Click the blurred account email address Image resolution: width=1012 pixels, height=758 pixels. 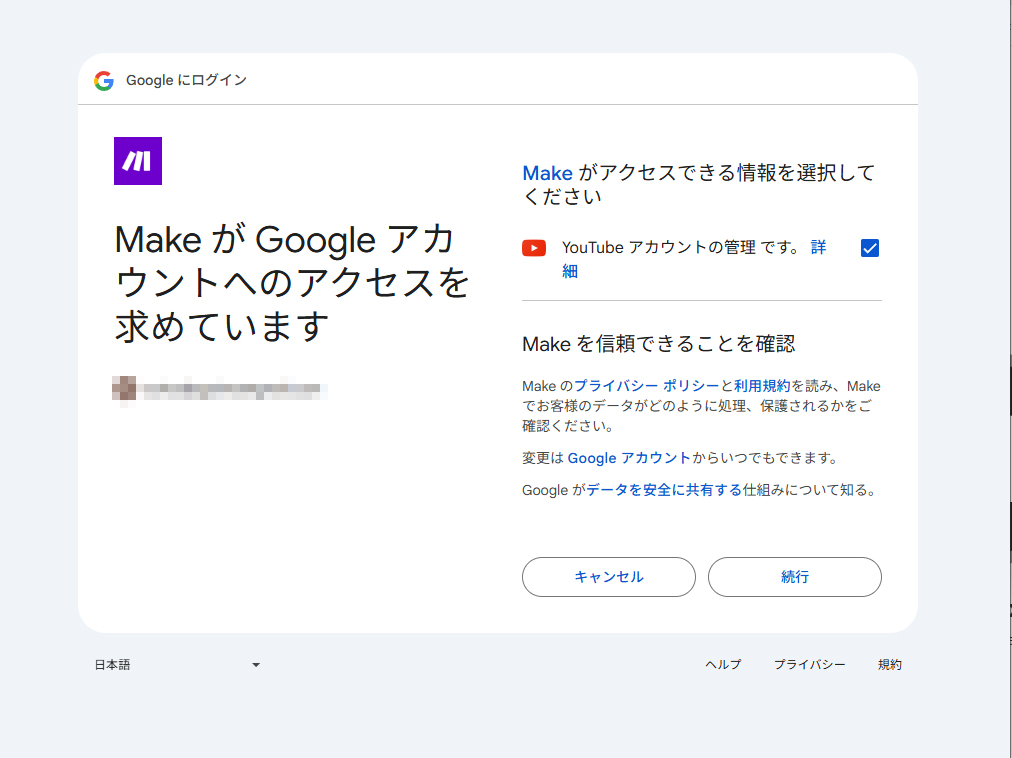click(x=234, y=388)
